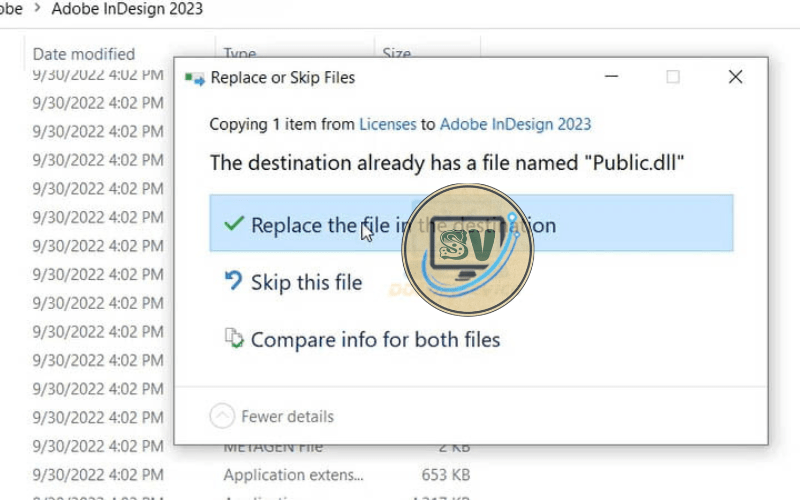Viewport: 800px width, 500px height.
Task: Click the green checkmark icon for Replace
Action: 234,224
